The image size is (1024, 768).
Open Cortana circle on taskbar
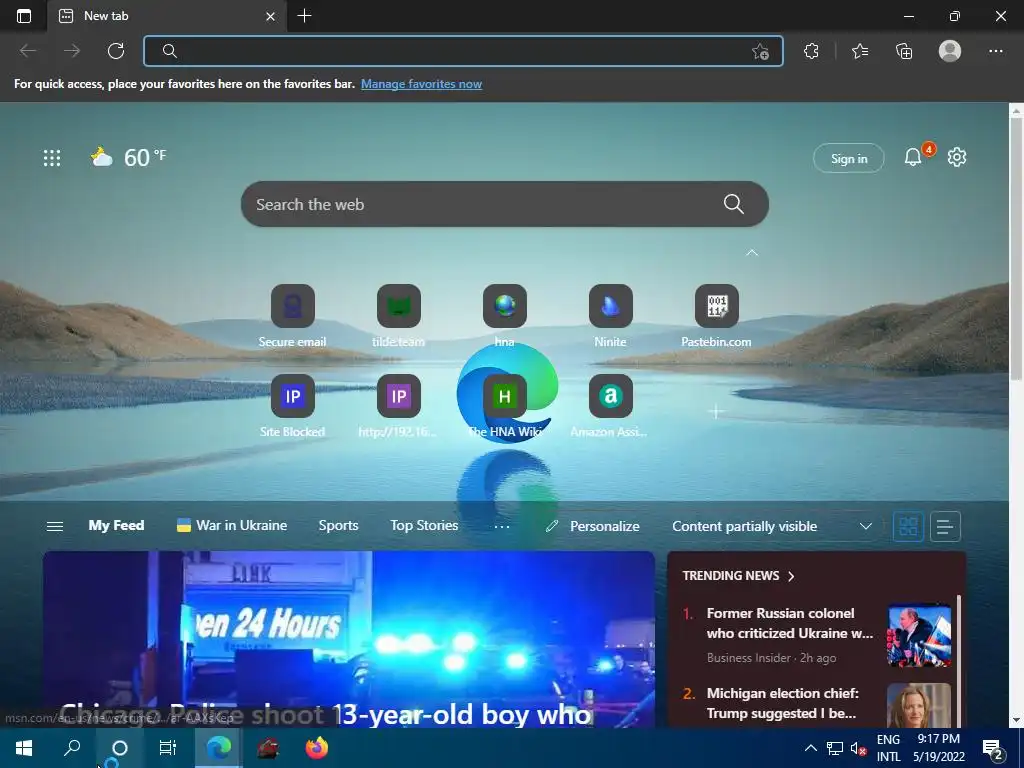(x=120, y=748)
